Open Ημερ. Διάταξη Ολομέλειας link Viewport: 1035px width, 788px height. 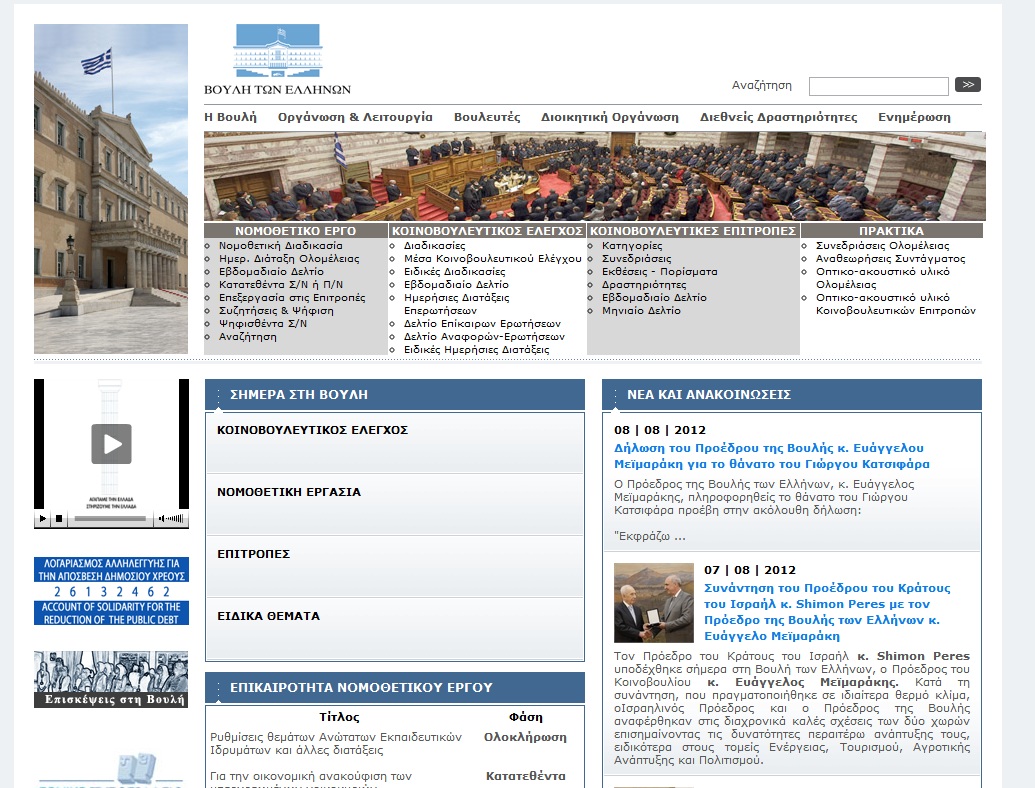(289, 259)
